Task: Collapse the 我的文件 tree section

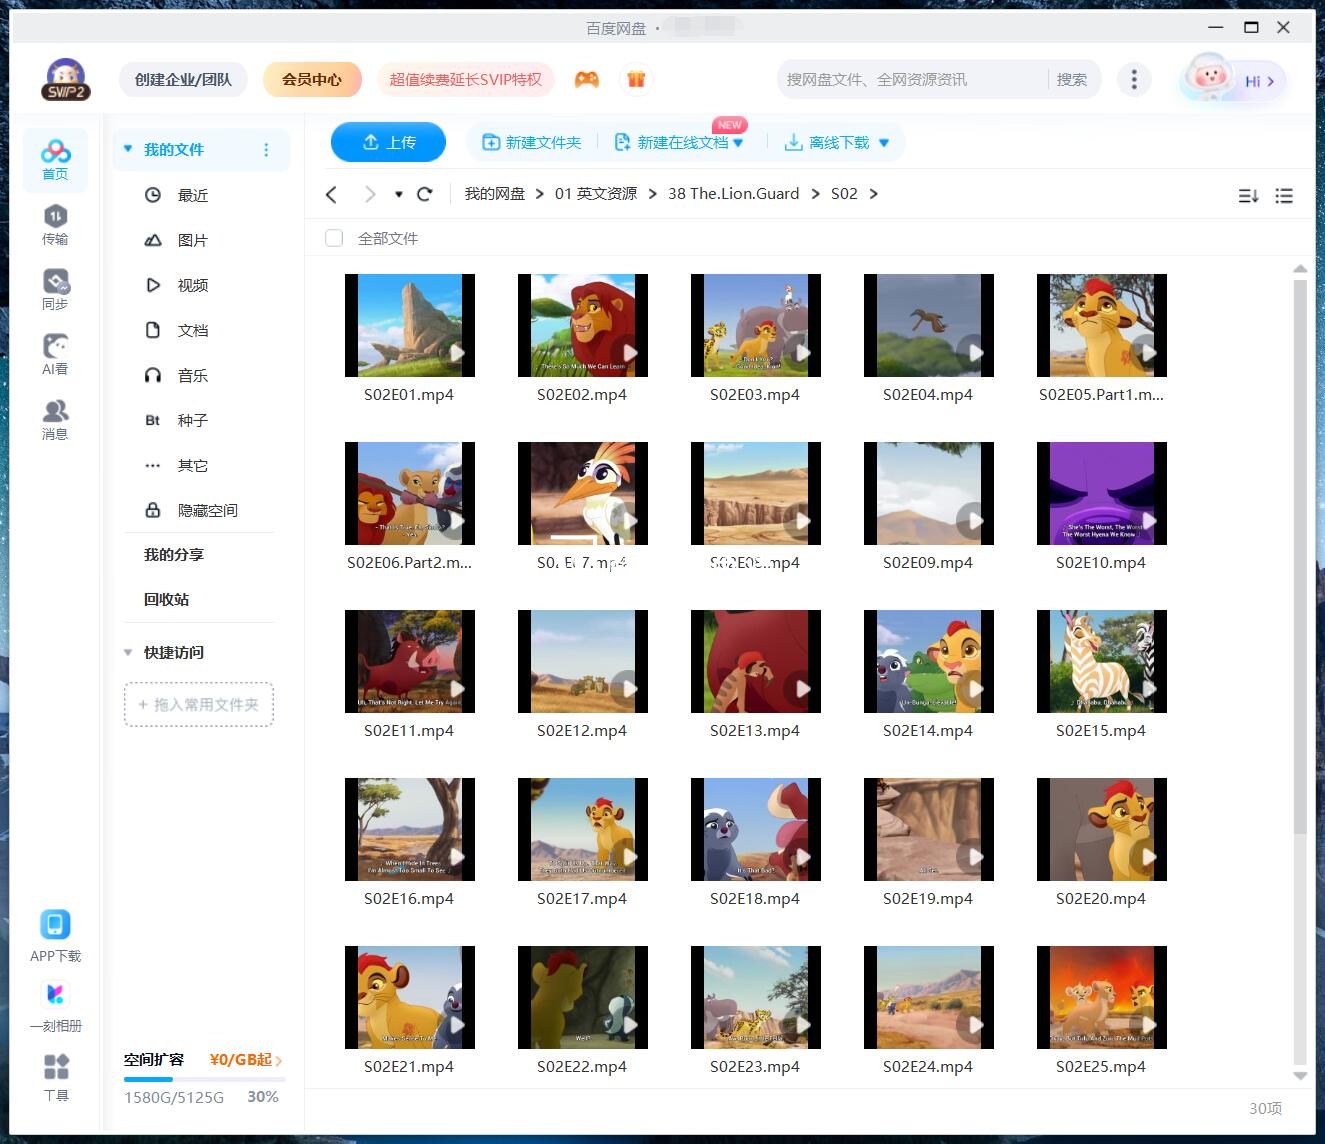Action: (x=128, y=149)
